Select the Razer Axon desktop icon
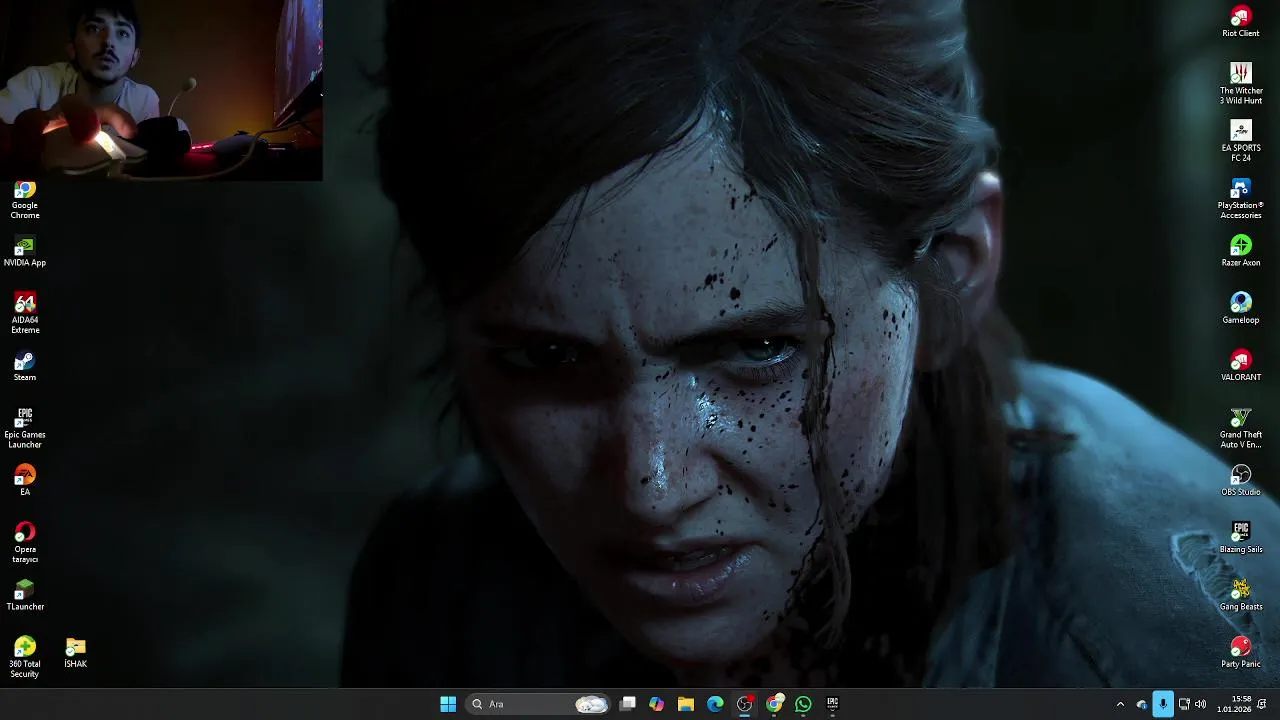The width and height of the screenshot is (1280, 720). pyautogui.click(x=1241, y=252)
